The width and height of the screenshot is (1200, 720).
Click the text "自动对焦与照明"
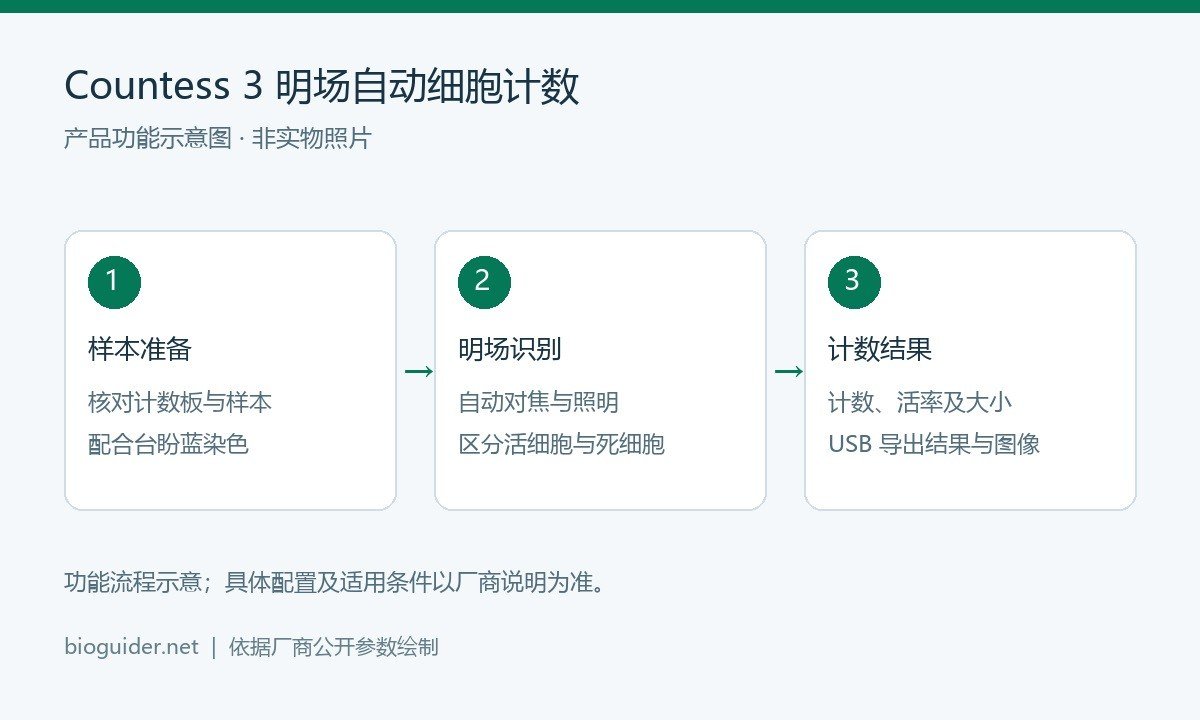coord(538,402)
